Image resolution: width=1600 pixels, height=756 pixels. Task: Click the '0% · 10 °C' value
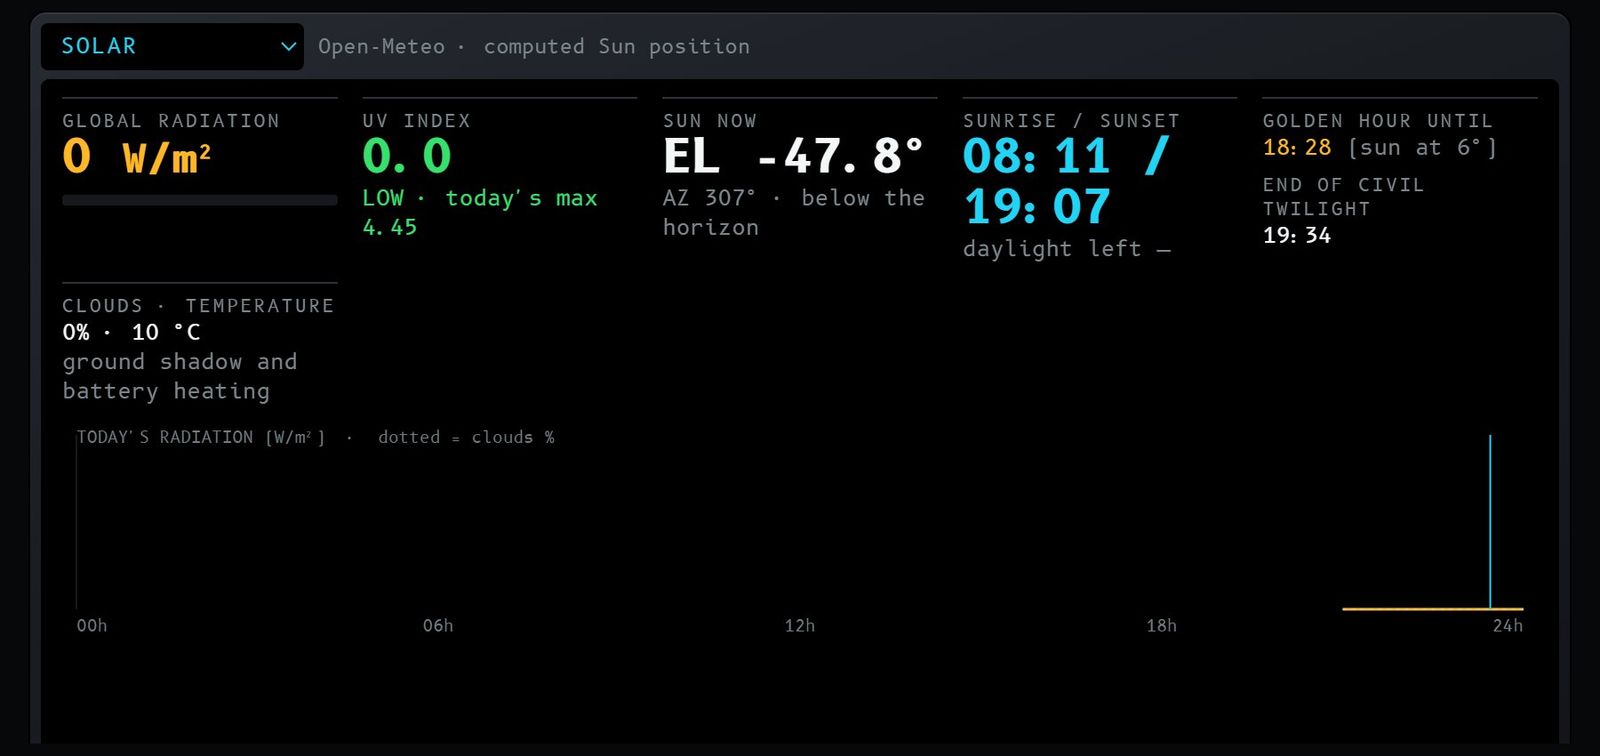coord(131,333)
